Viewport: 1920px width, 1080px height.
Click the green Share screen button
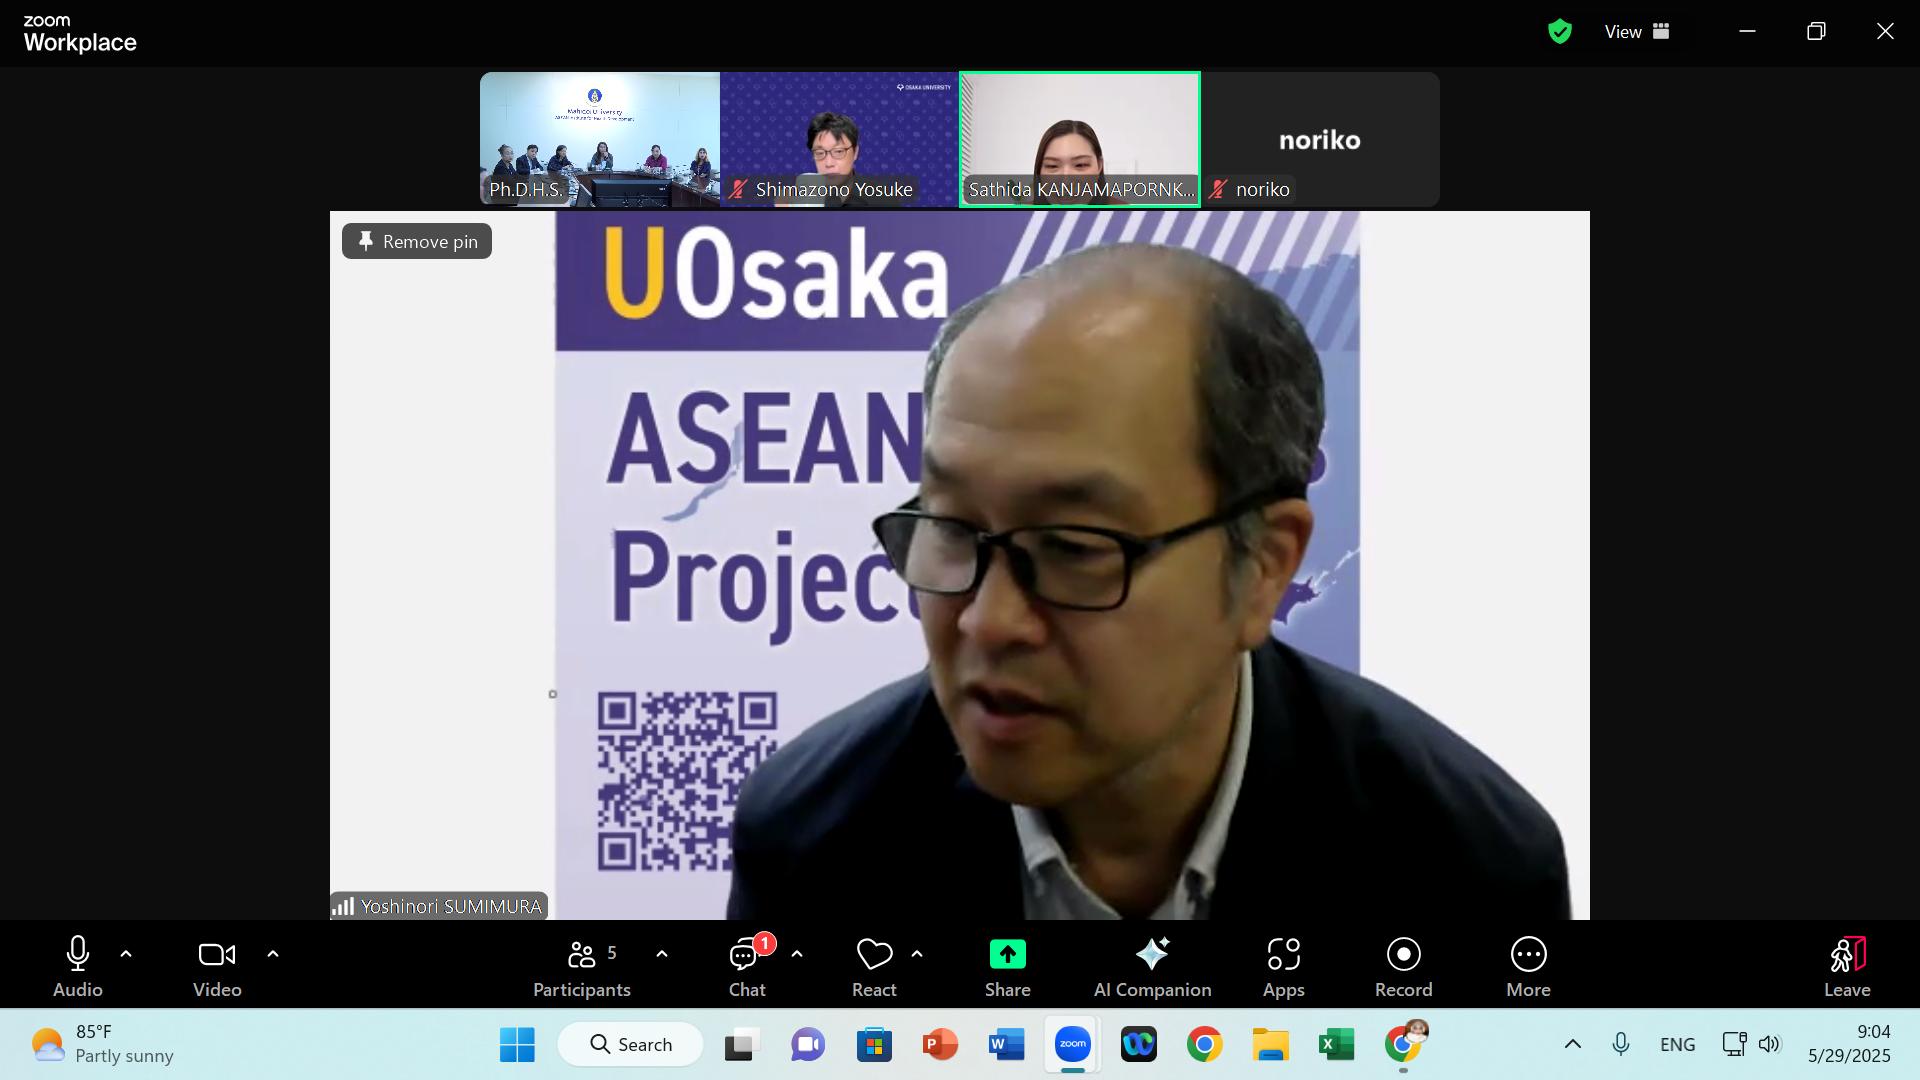1007,966
